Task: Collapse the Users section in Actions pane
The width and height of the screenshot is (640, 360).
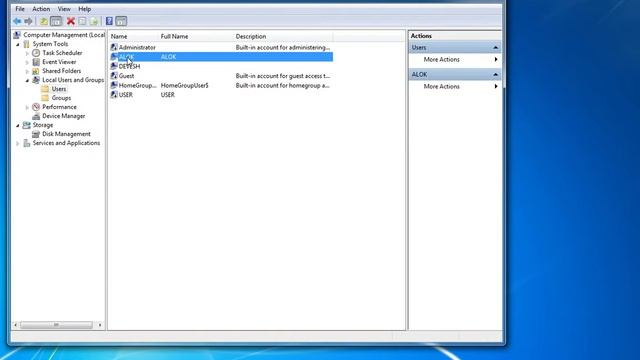Action: pyautogui.click(x=496, y=48)
